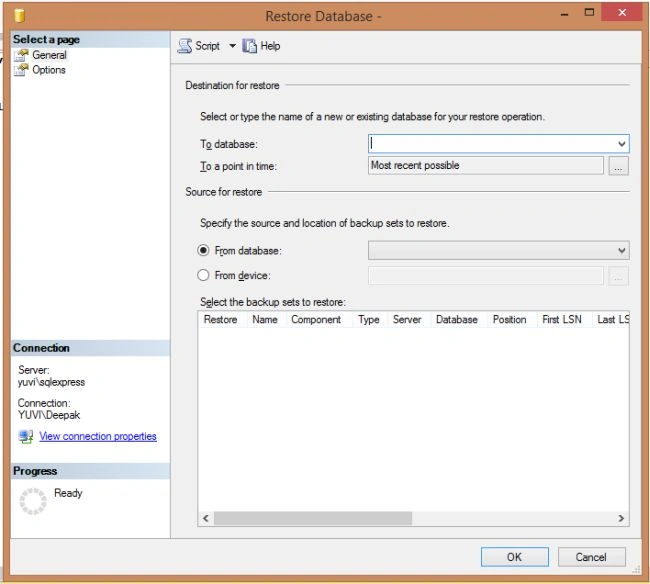Viewport: 650px width, 584px height.
Task: Select the From device radio button
Action: click(203, 275)
